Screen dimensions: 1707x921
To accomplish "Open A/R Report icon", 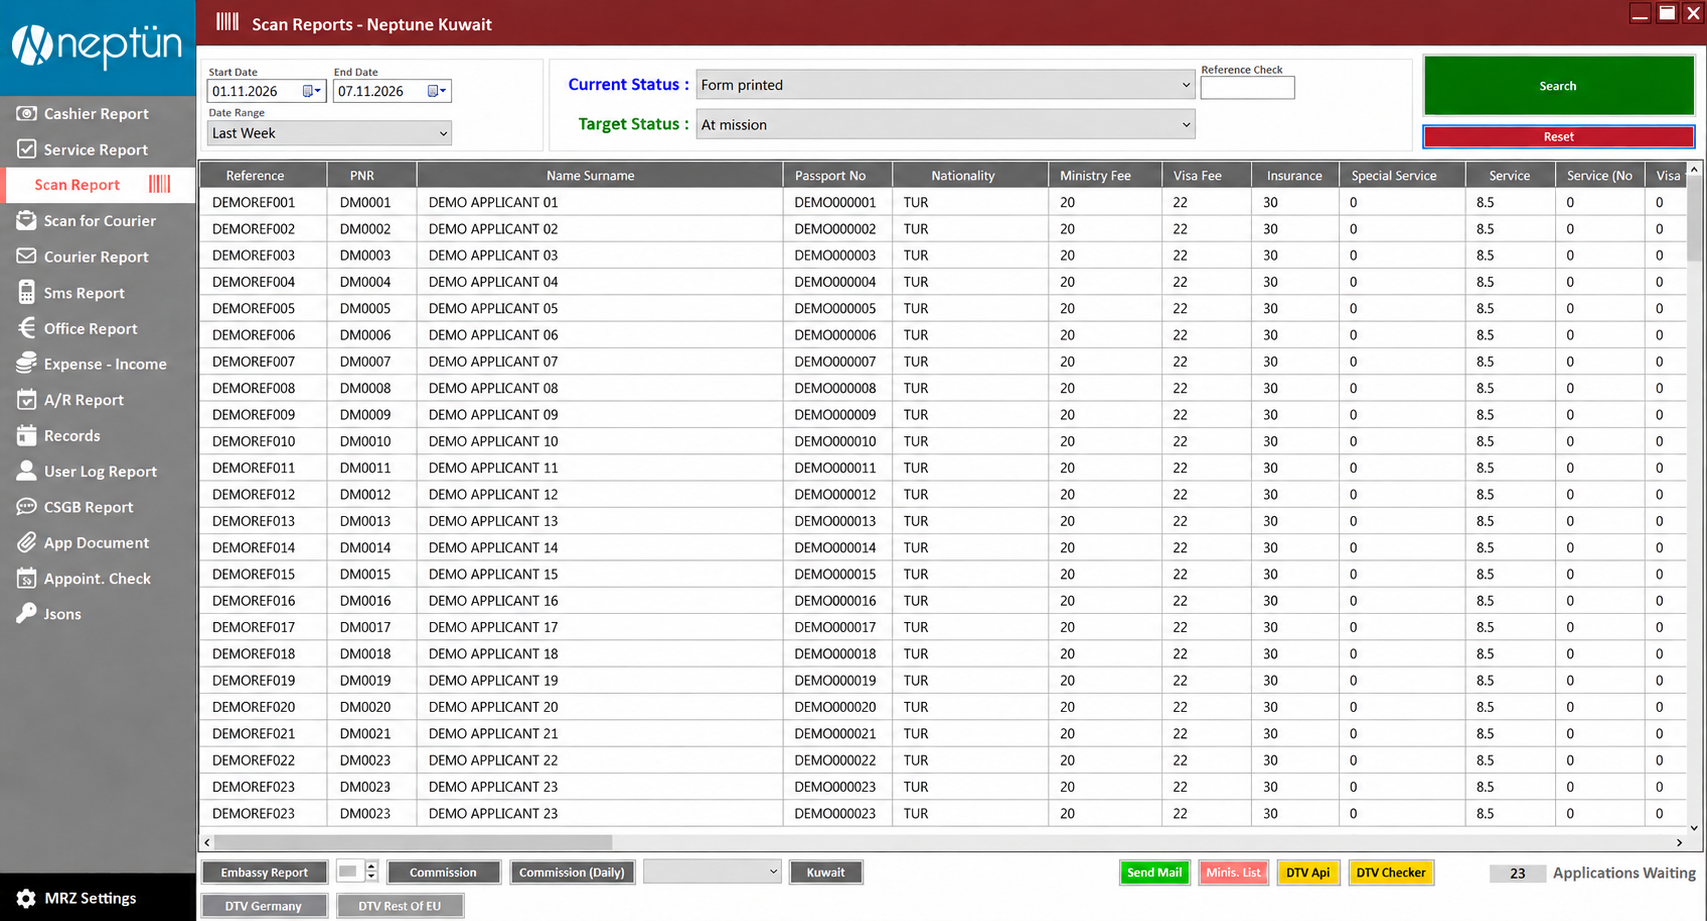I will (26, 399).
